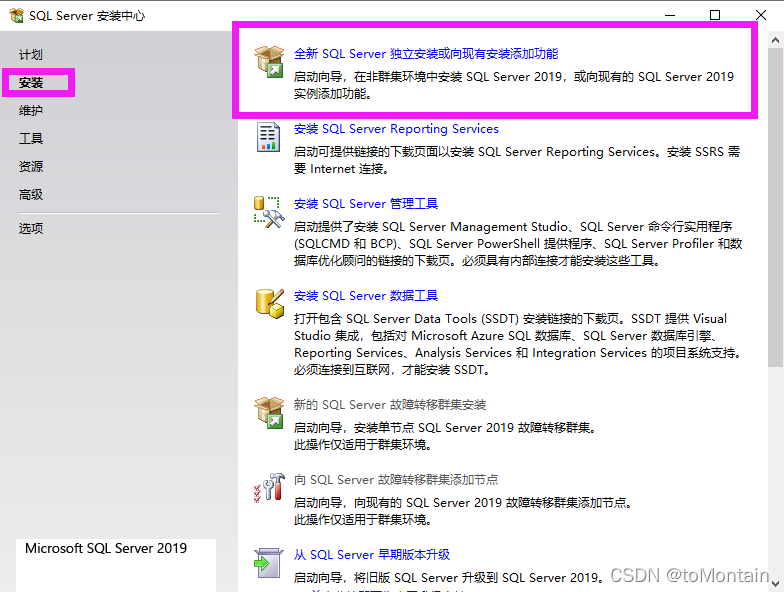Click the scrollbar up arrow
Image resolution: width=784 pixels, height=592 pixels.
click(776, 40)
